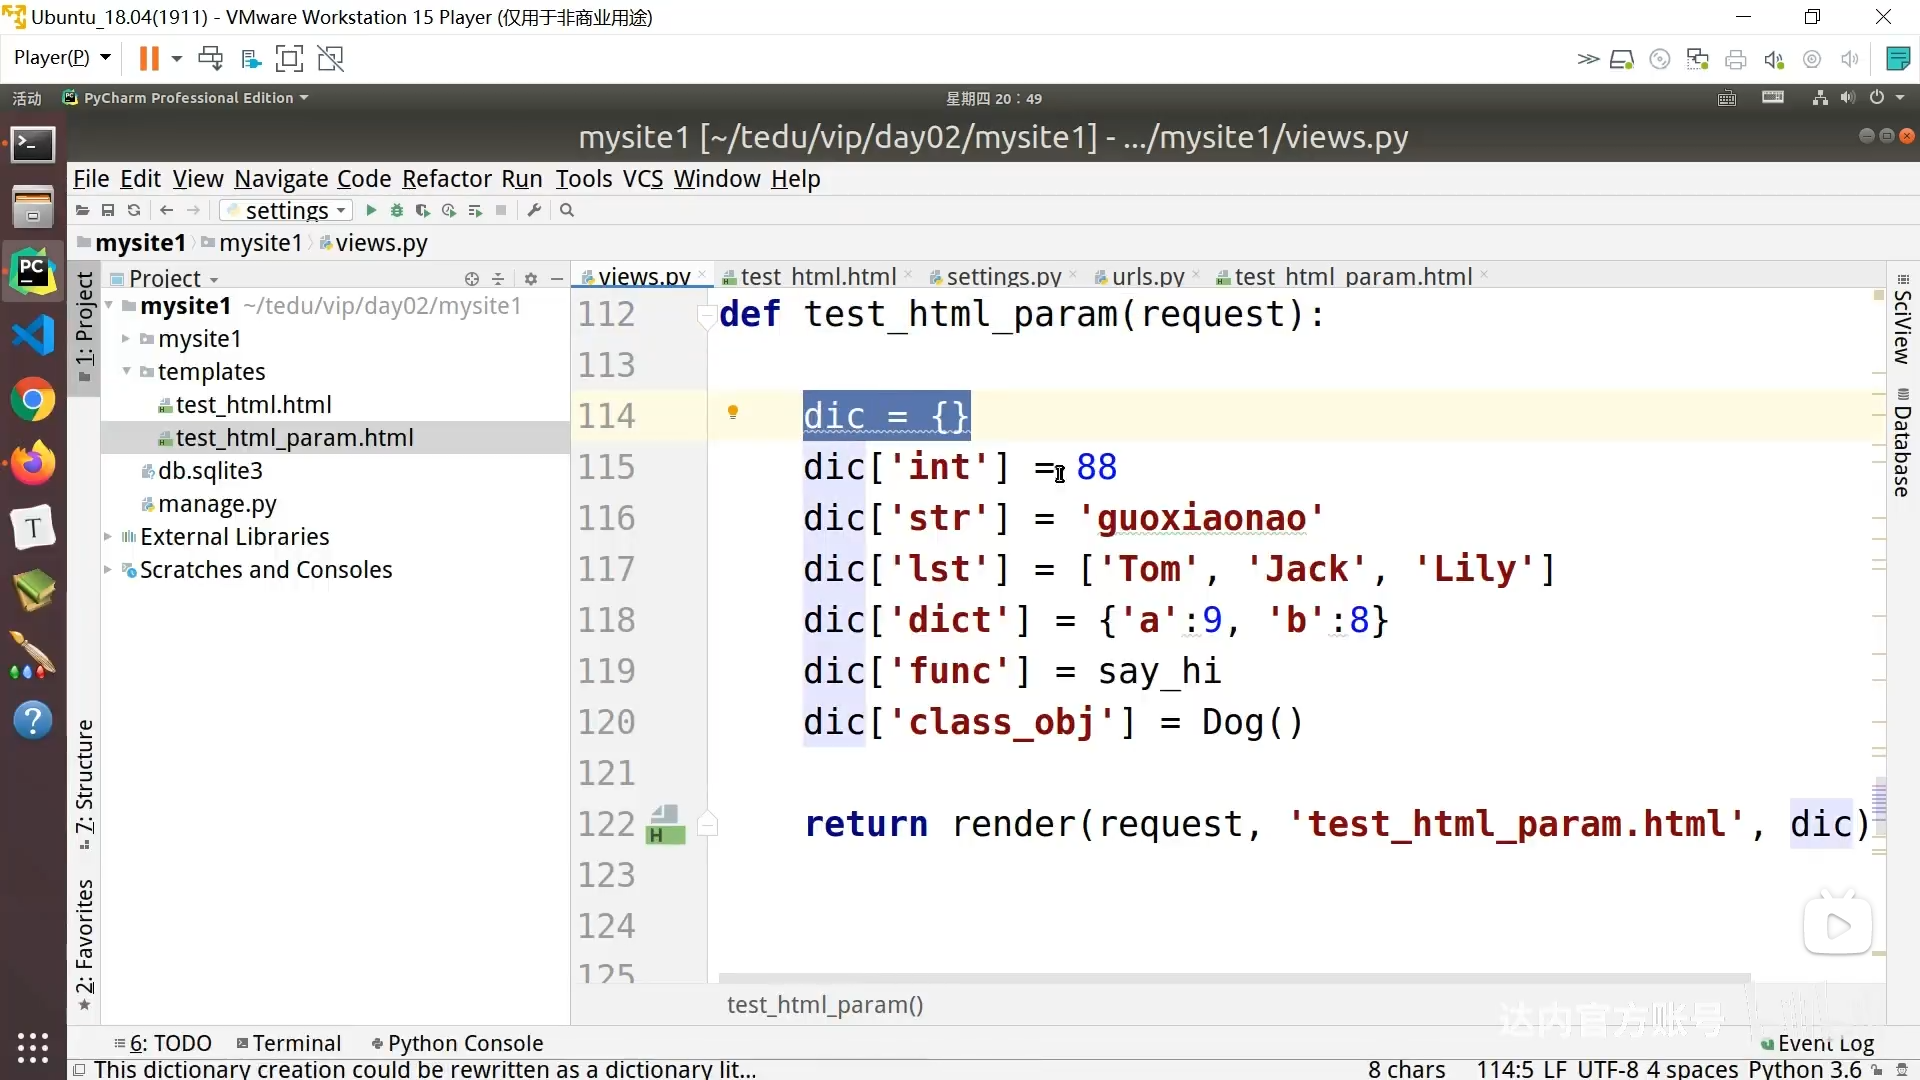Toggle the VMware Unity mode icon

pyautogui.click(x=330, y=58)
